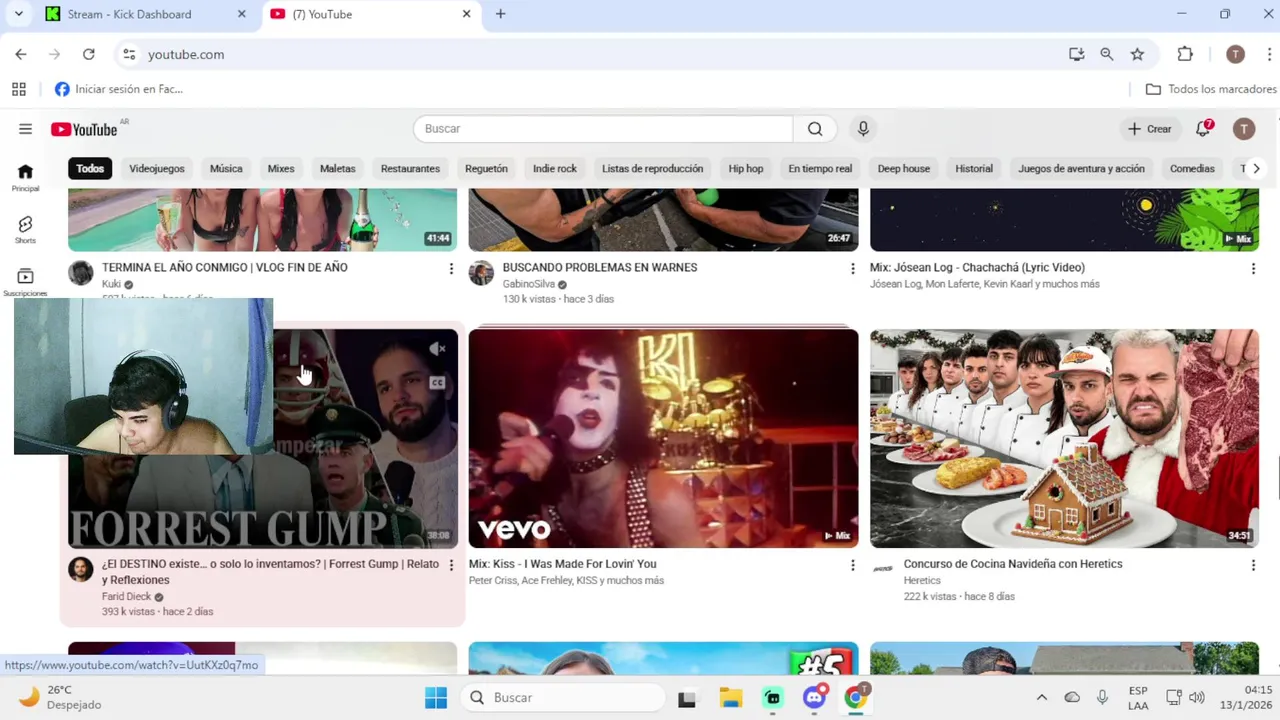This screenshot has height=720, width=1280.
Task: Show hidden tray icons chevron
Action: coord(1041,698)
